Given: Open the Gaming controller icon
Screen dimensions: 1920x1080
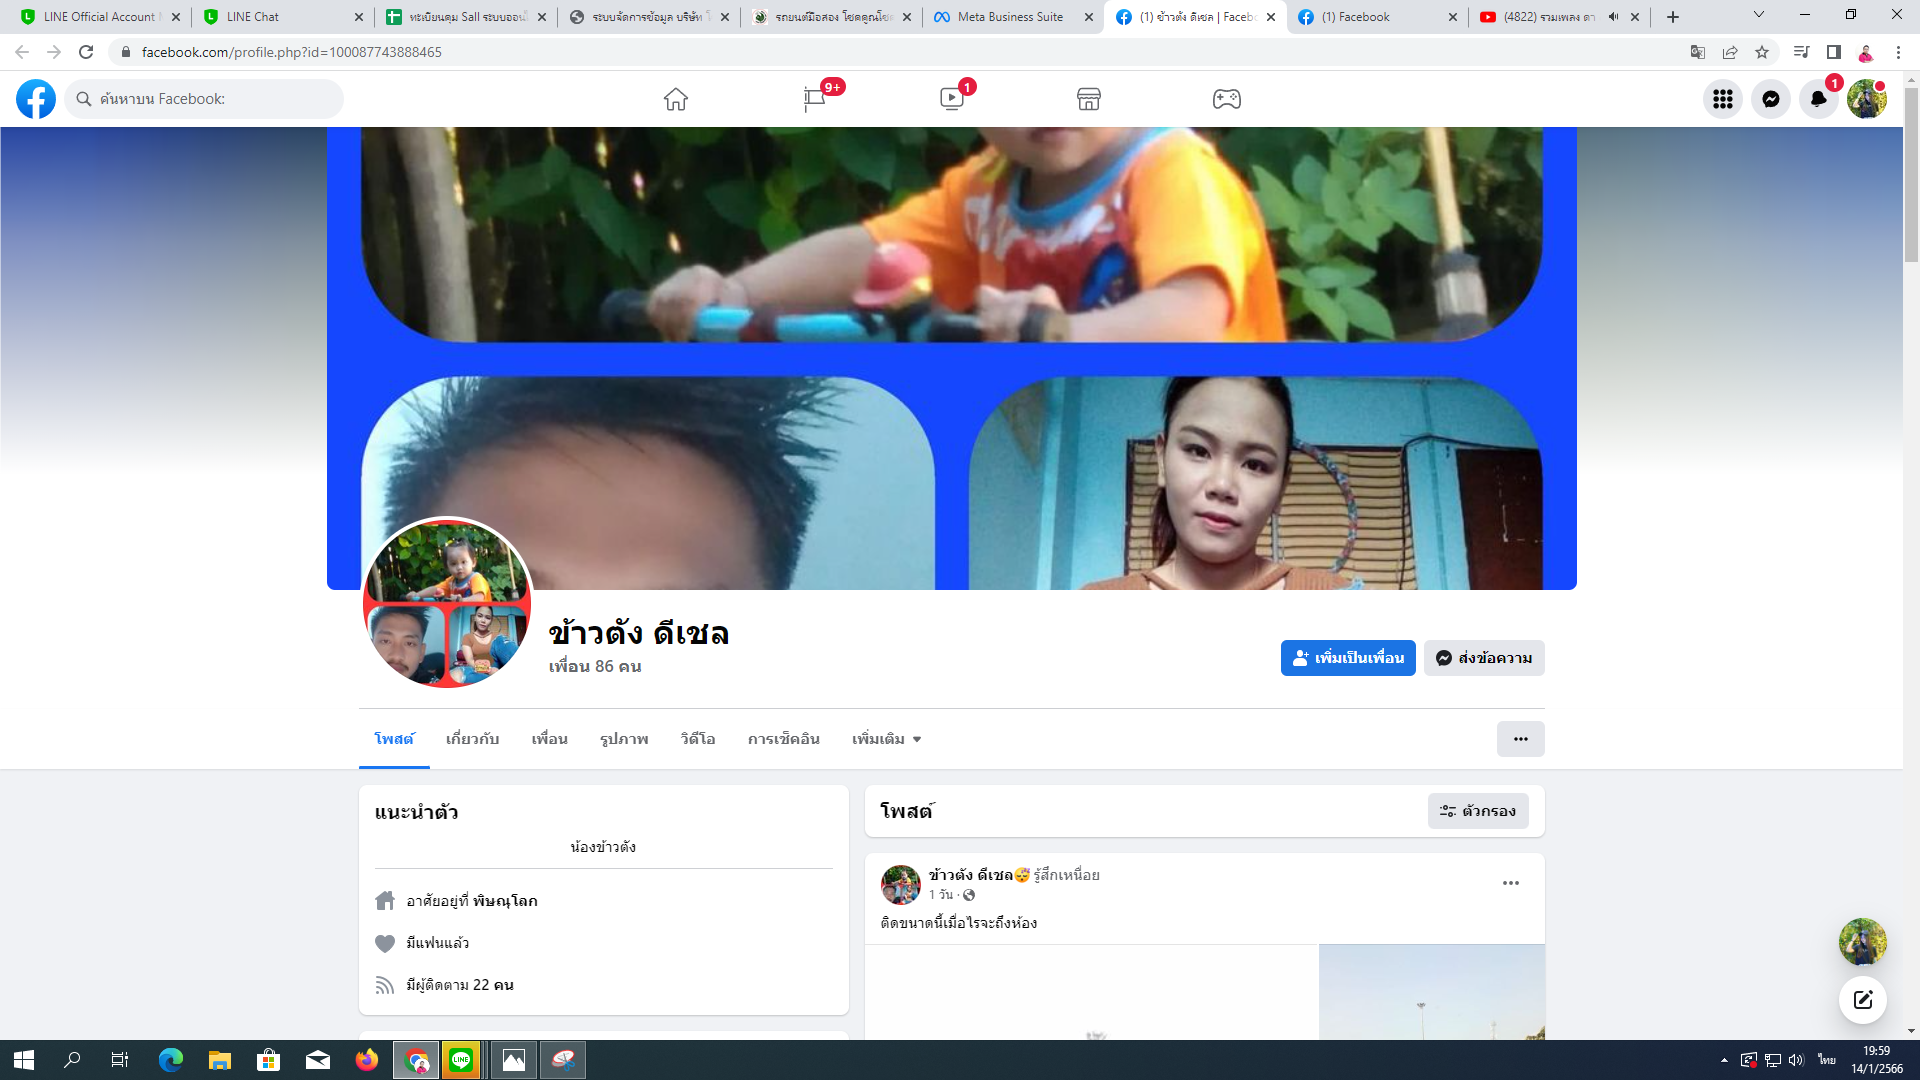Looking at the screenshot, I should (1227, 99).
